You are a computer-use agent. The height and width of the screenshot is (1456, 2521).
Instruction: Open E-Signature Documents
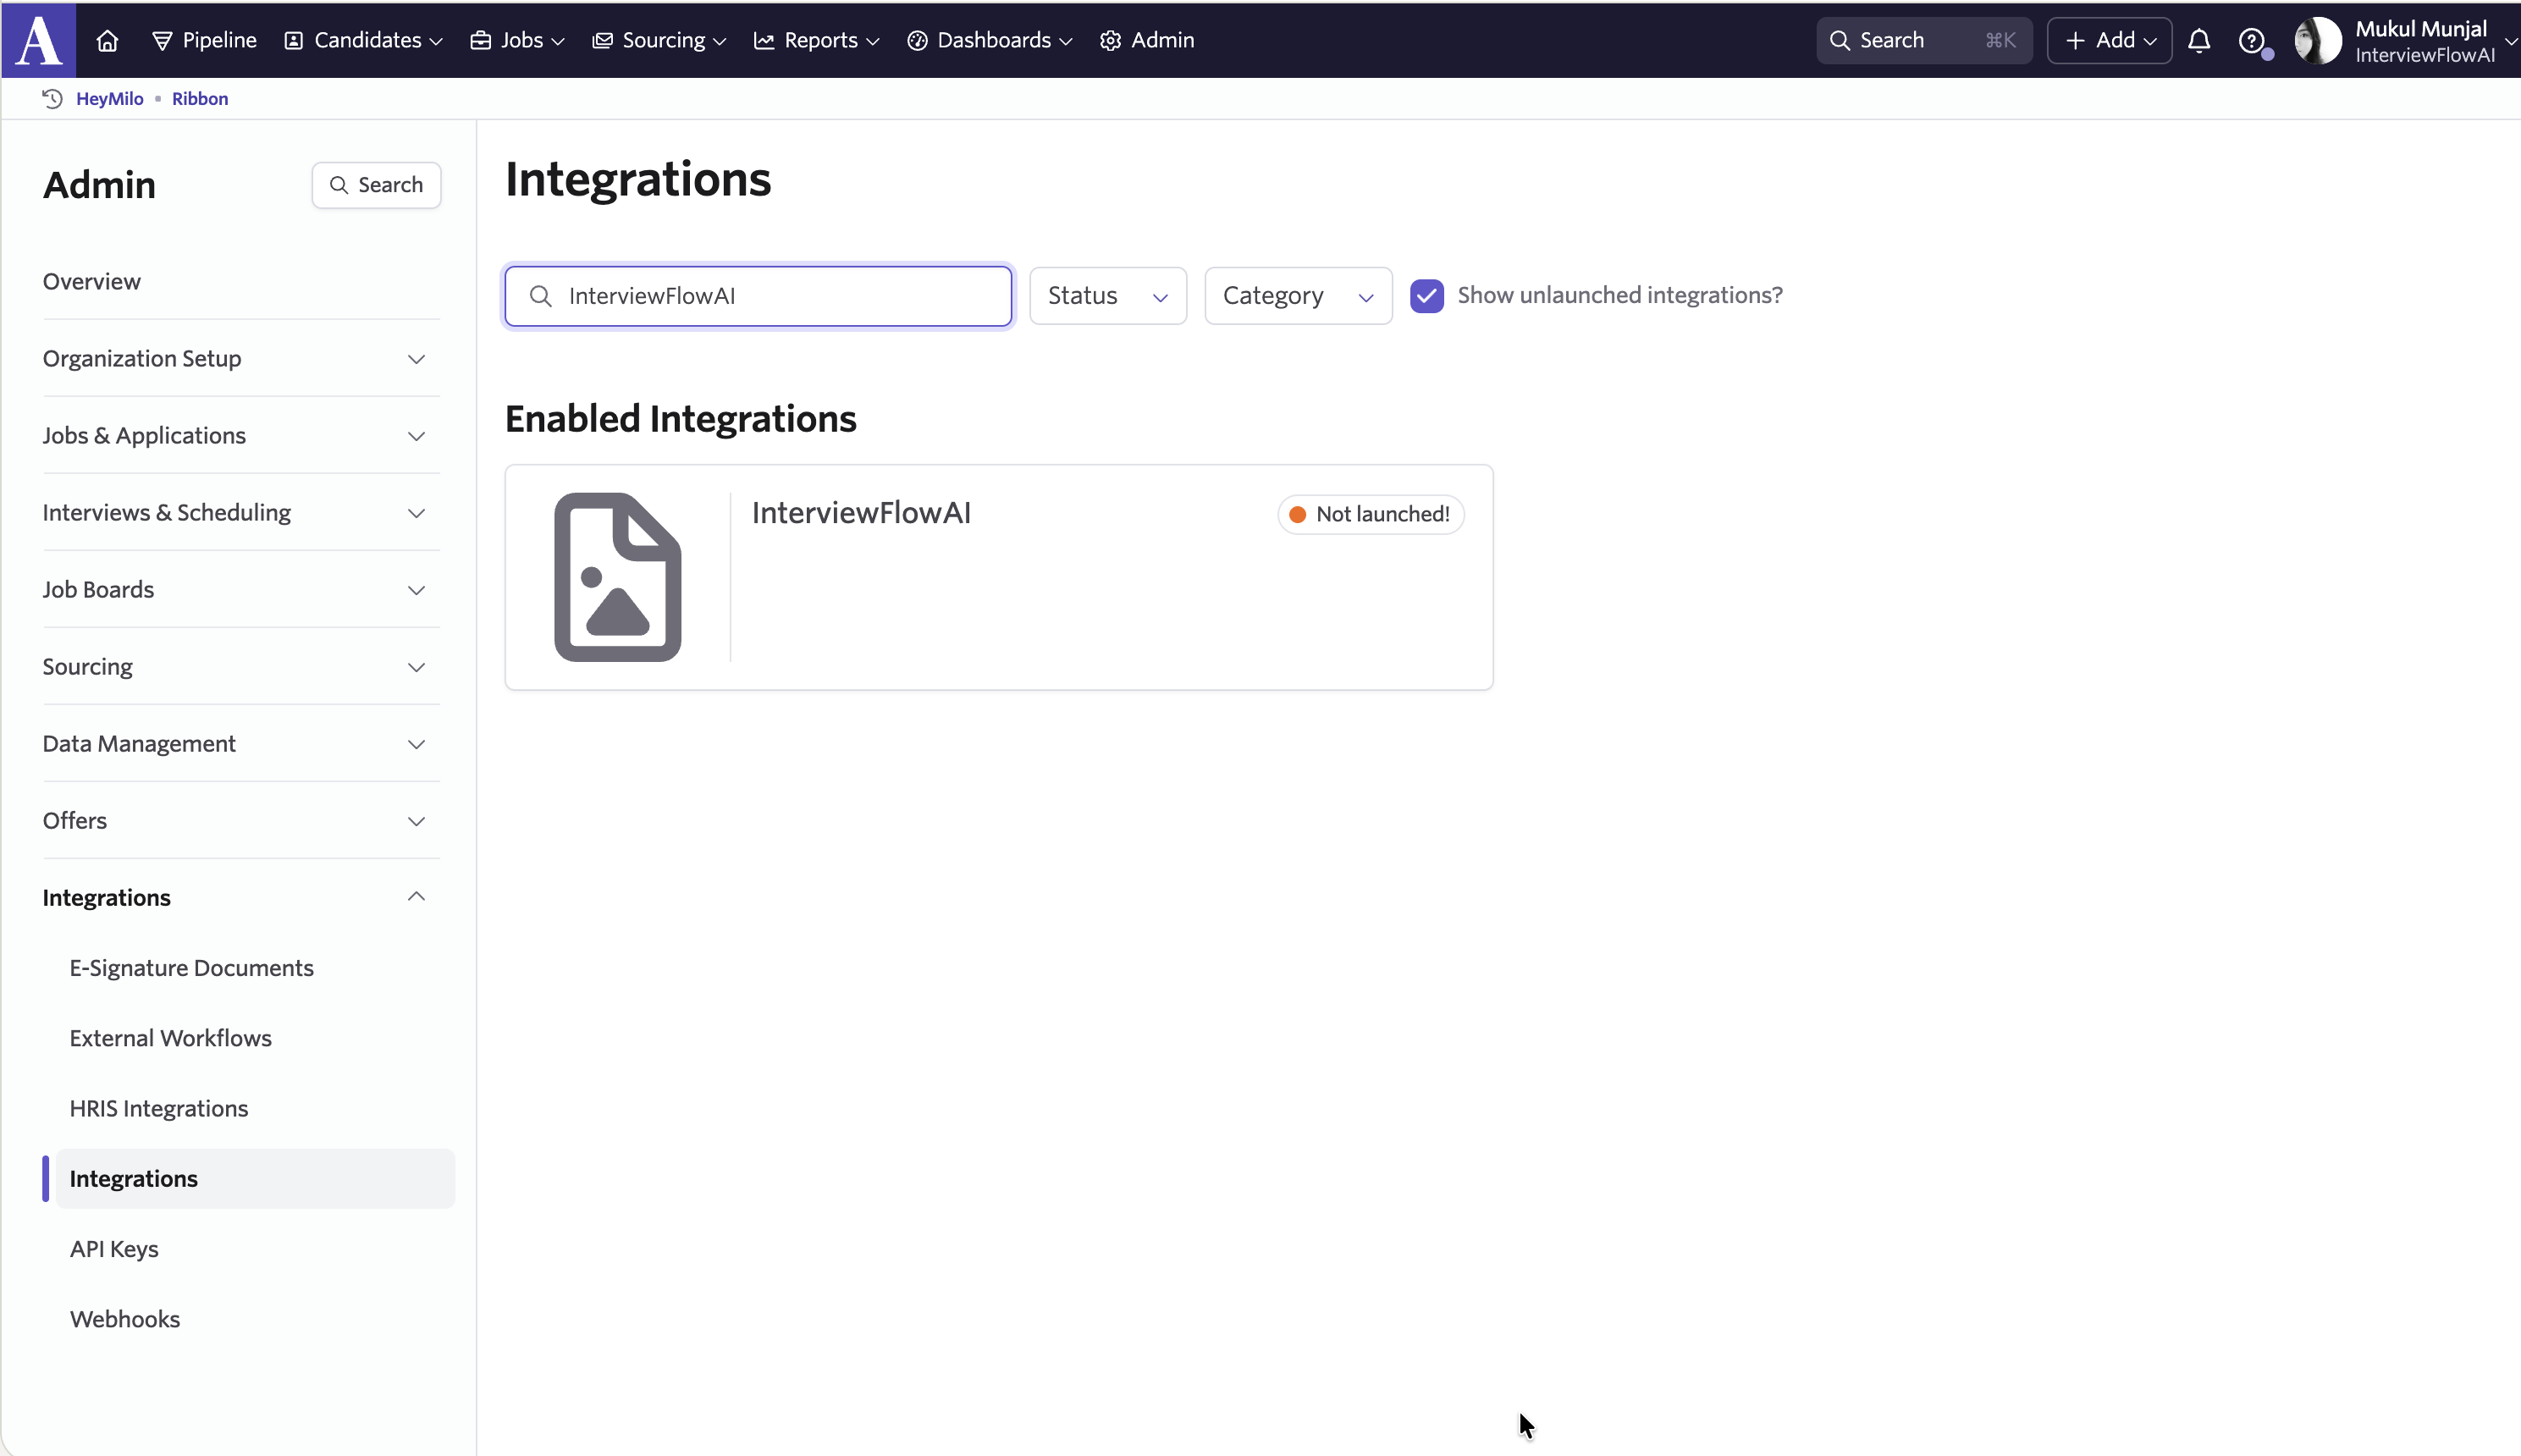click(192, 968)
